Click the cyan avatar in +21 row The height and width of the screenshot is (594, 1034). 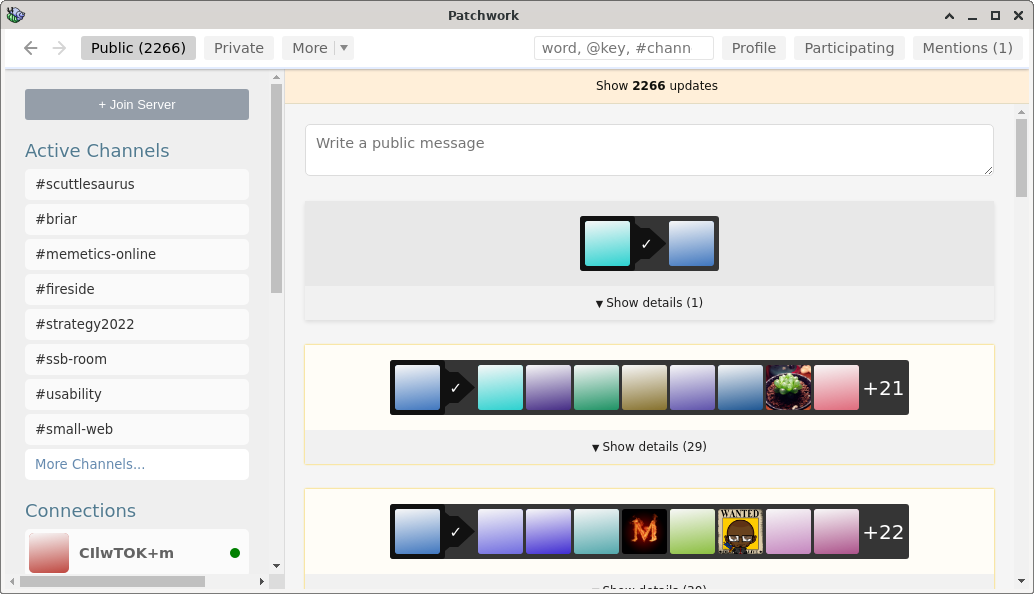[500, 388]
